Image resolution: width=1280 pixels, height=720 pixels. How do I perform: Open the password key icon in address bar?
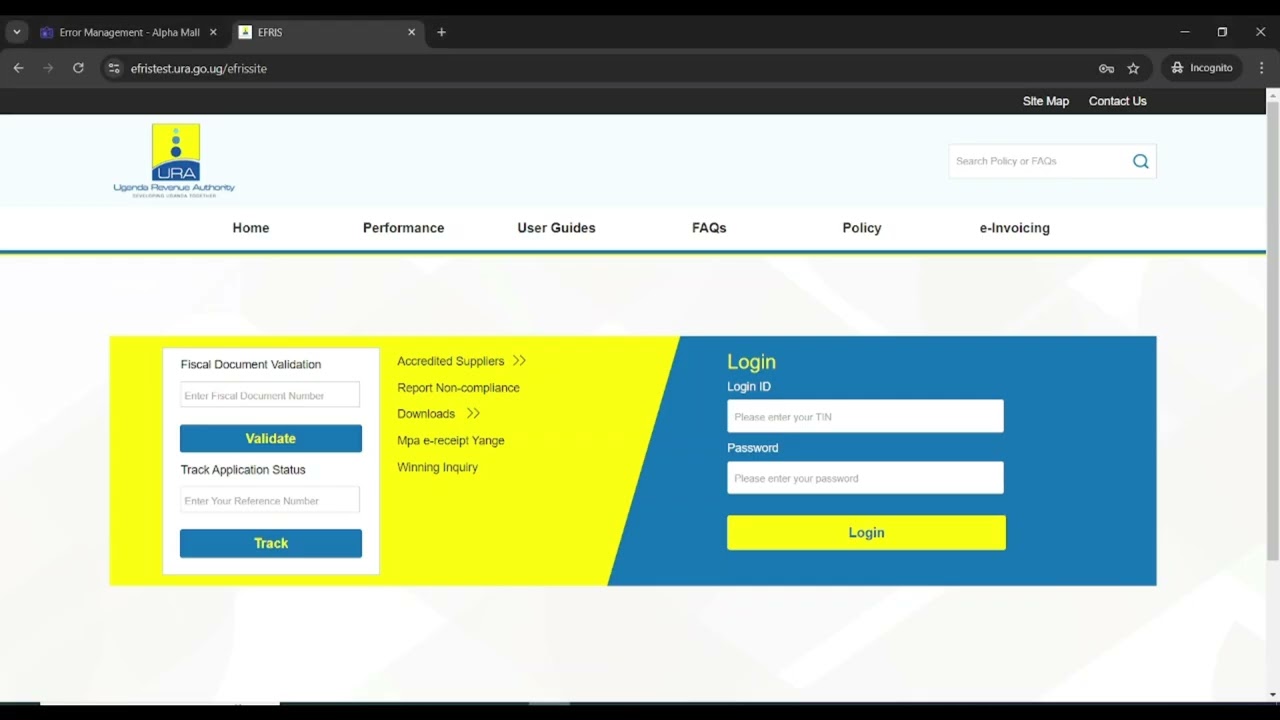pos(1106,68)
